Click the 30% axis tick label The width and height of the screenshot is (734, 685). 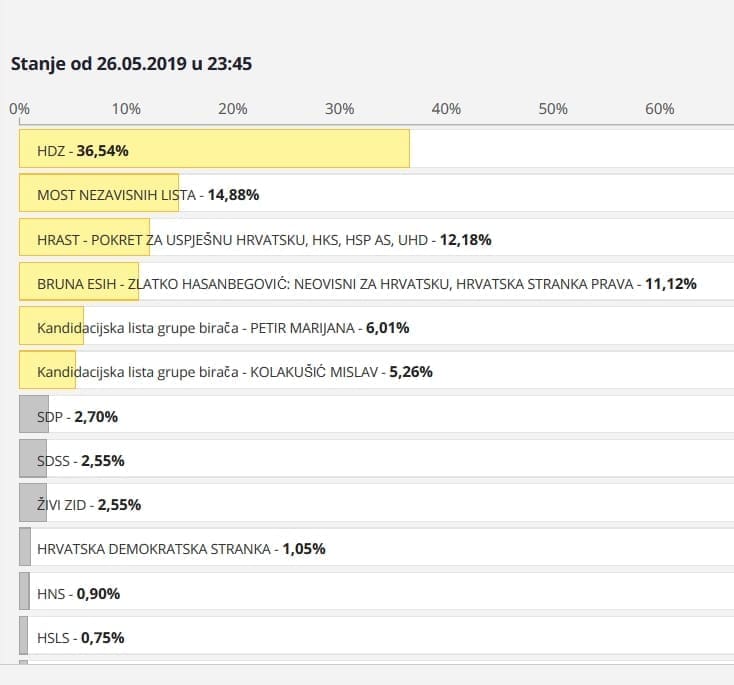[x=340, y=109]
